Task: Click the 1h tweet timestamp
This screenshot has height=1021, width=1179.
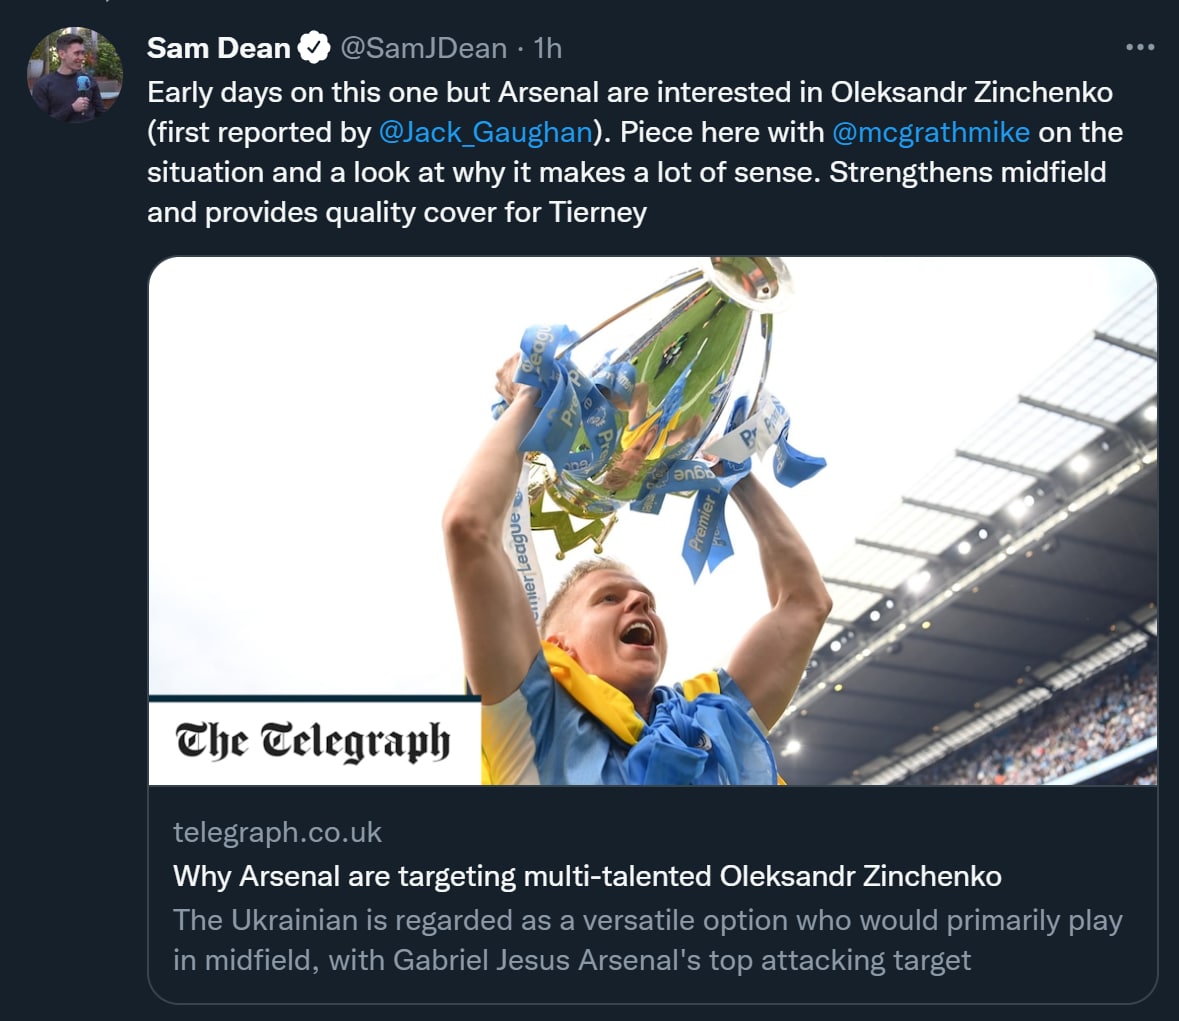Action: pyautogui.click(x=548, y=48)
